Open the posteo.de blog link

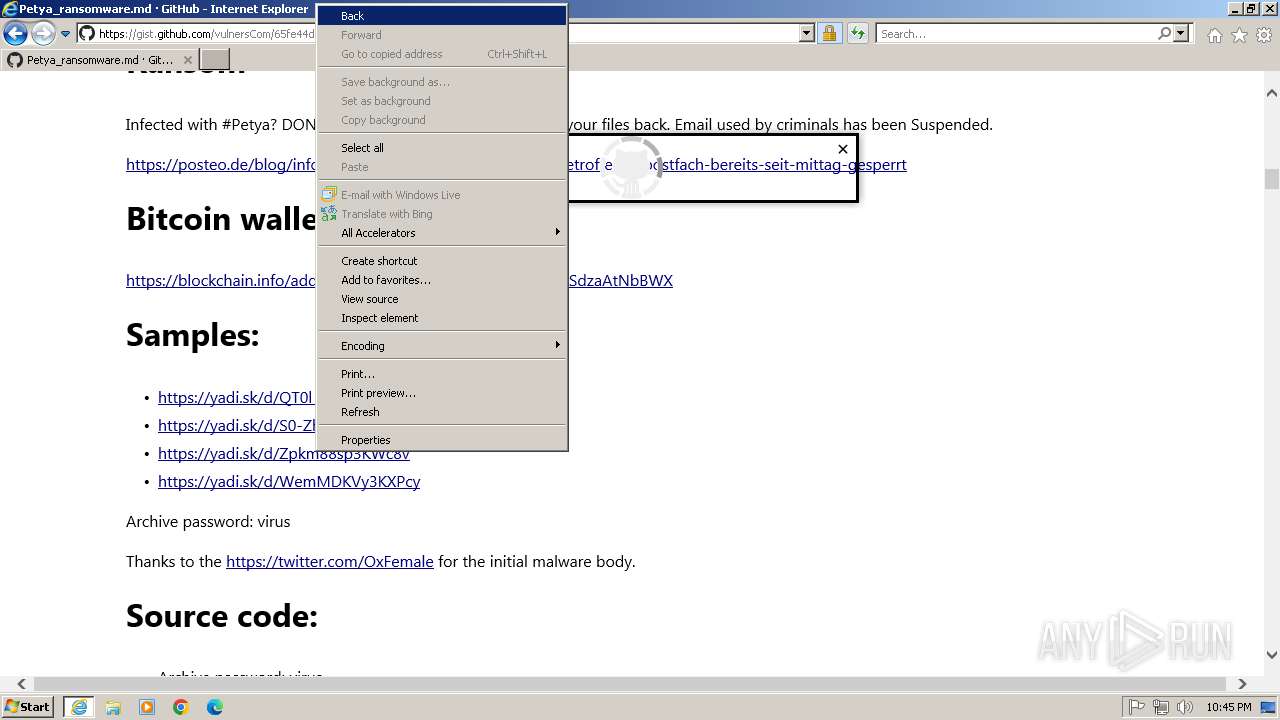pos(737,164)
